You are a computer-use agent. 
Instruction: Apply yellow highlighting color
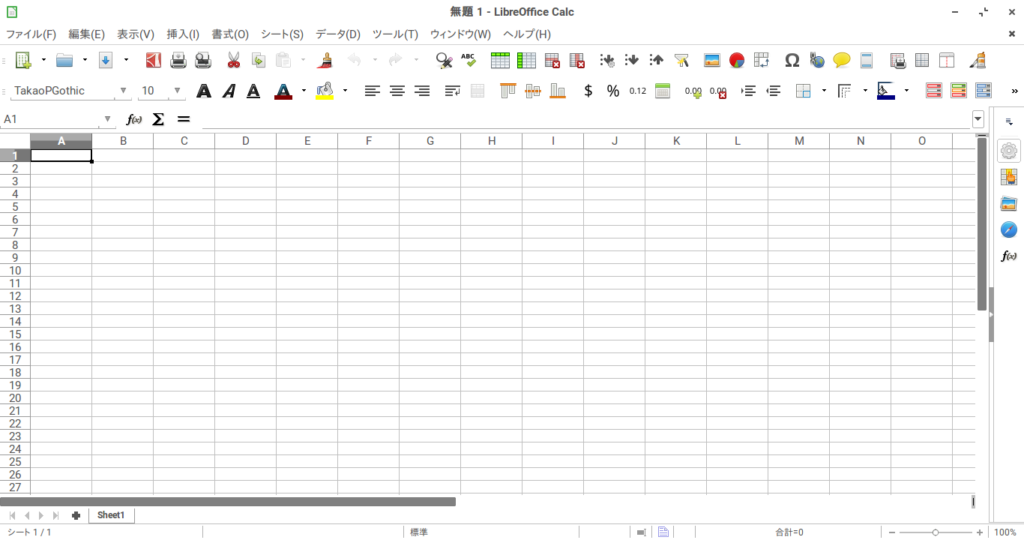(325, 91)
